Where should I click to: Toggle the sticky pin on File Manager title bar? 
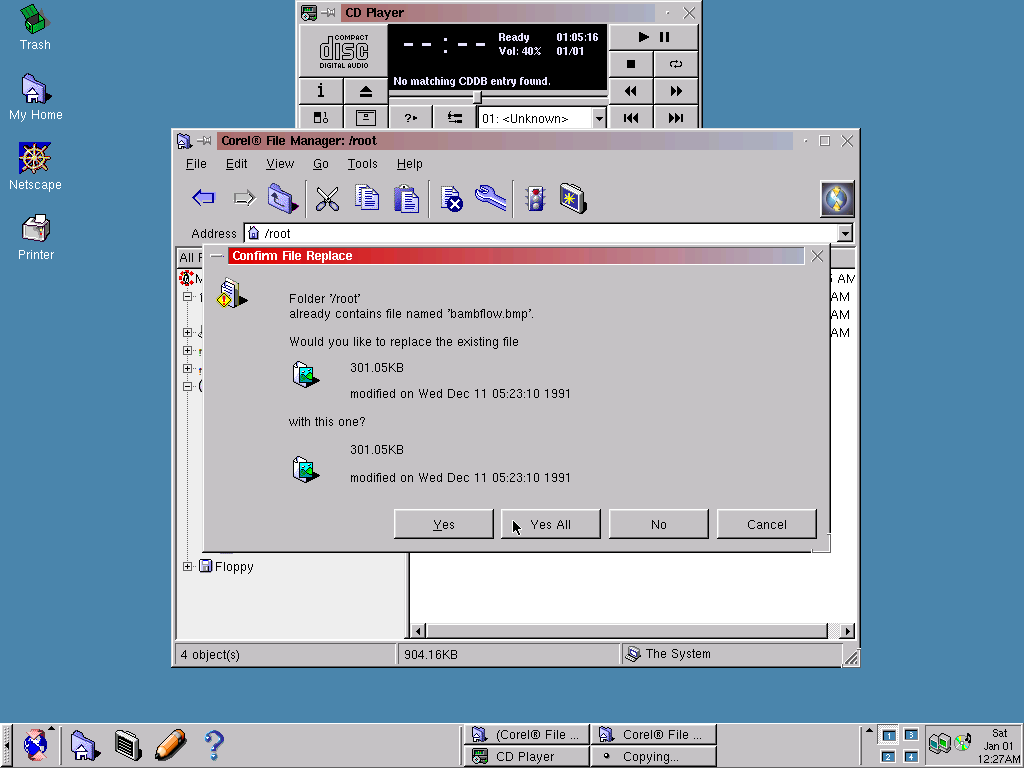(204, 141)
